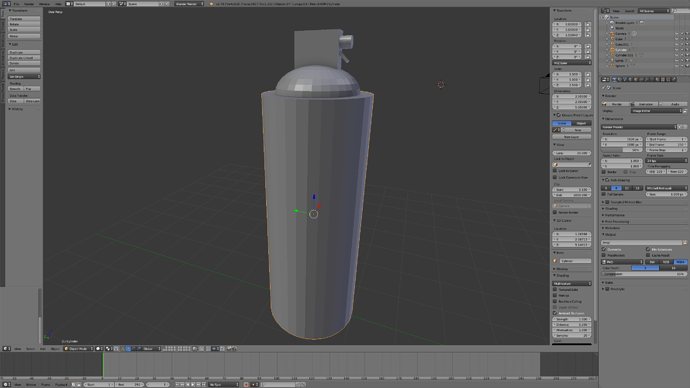Open the Display Image Editor dropdown
The width and height of the screenshot is (690, 388).
point(657,111)
